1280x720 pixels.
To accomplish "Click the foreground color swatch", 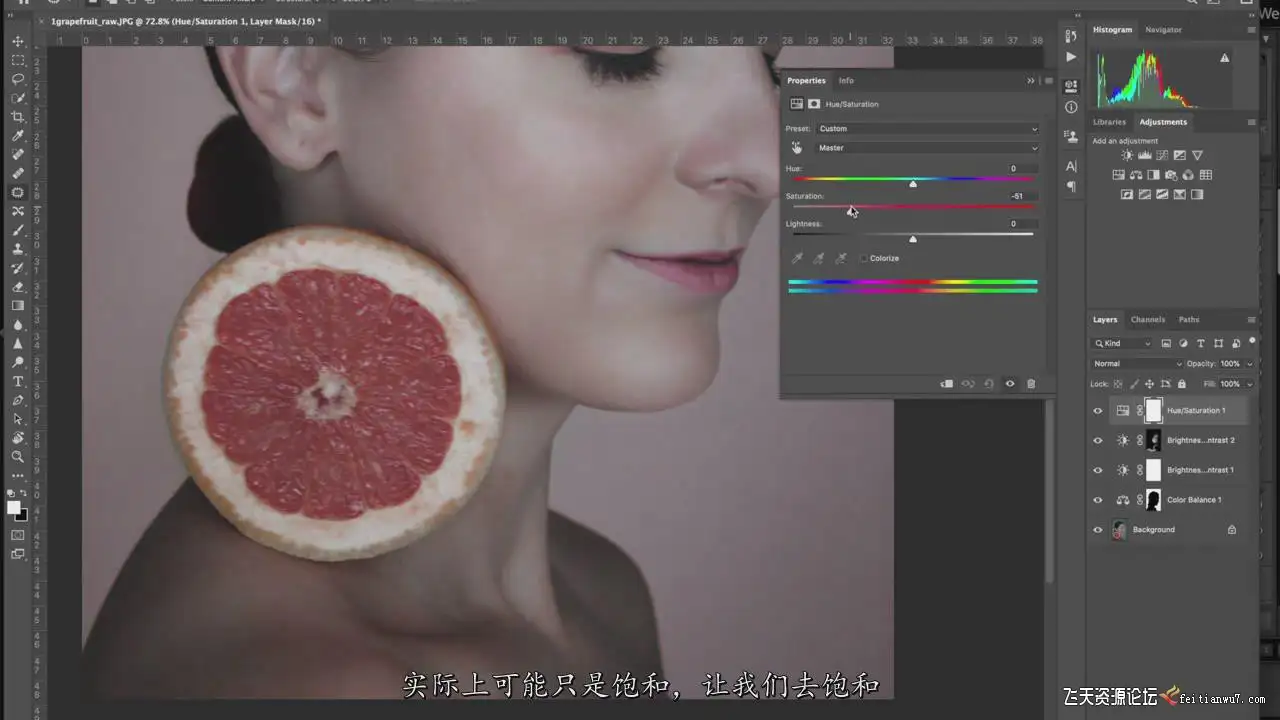I will pos(14,508).
